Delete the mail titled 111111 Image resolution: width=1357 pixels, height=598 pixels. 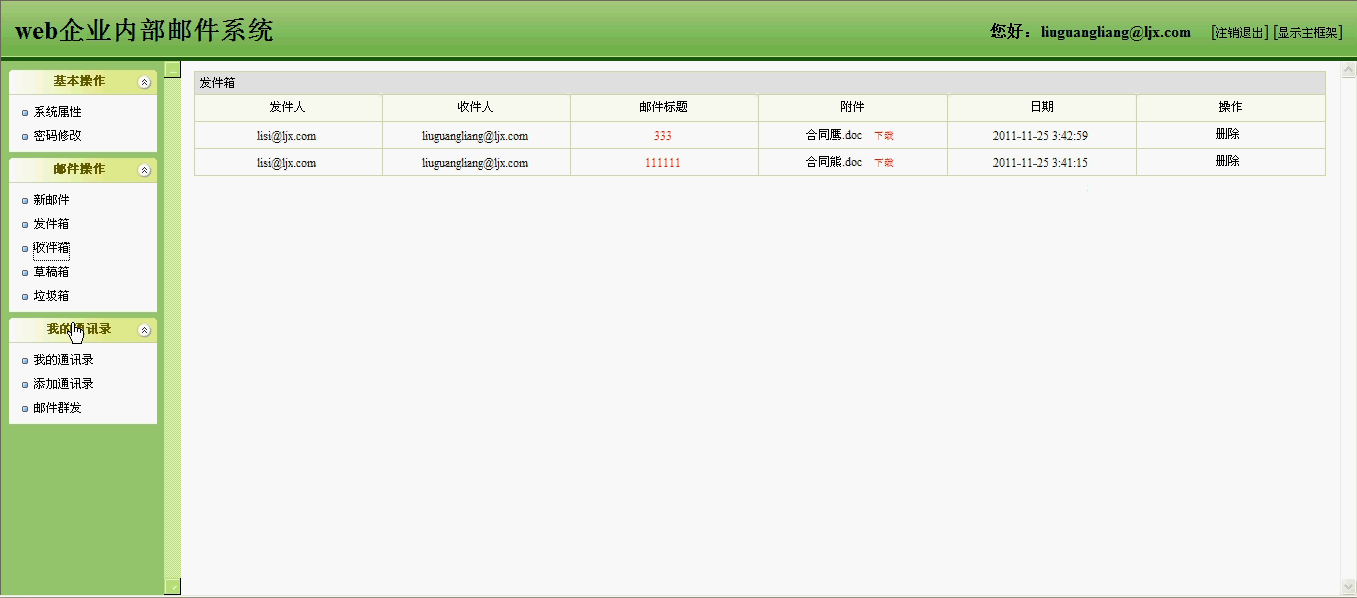(1228, 161)
